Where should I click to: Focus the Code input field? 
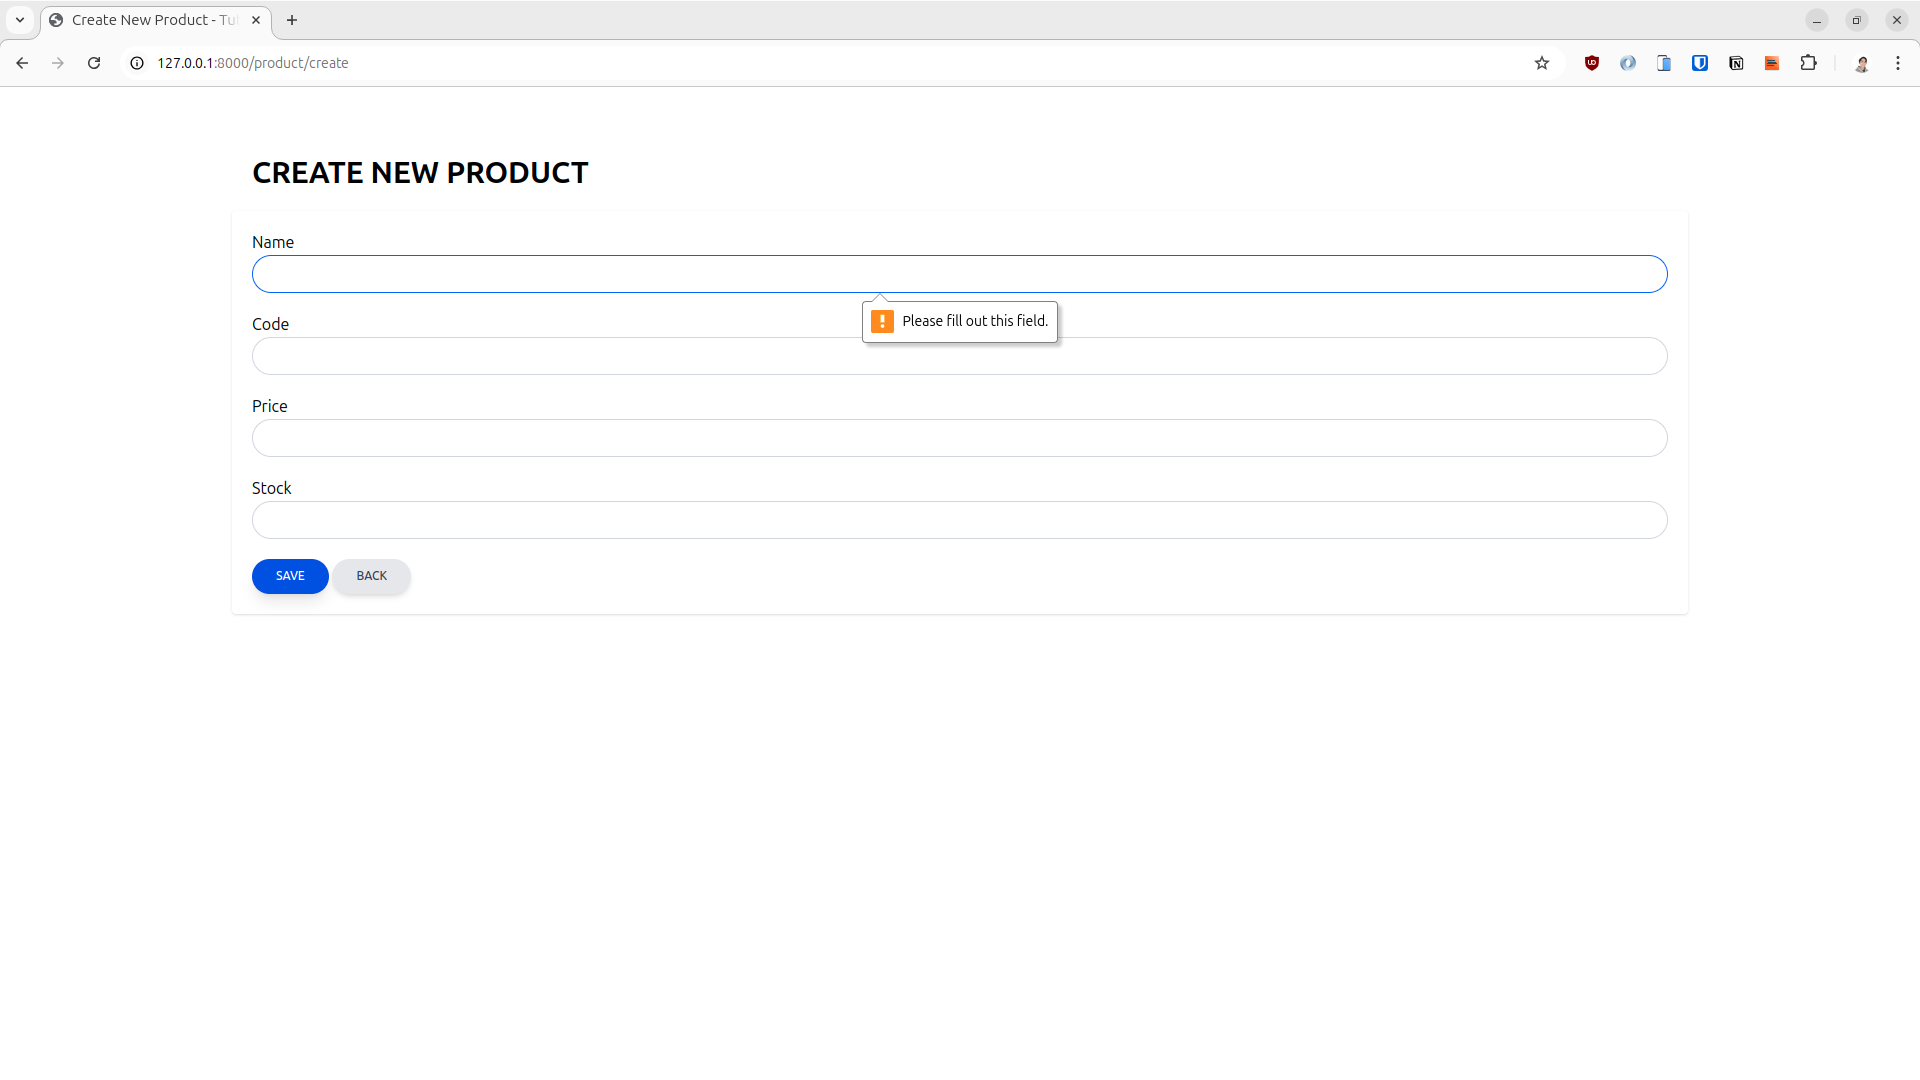coord(959,356)
